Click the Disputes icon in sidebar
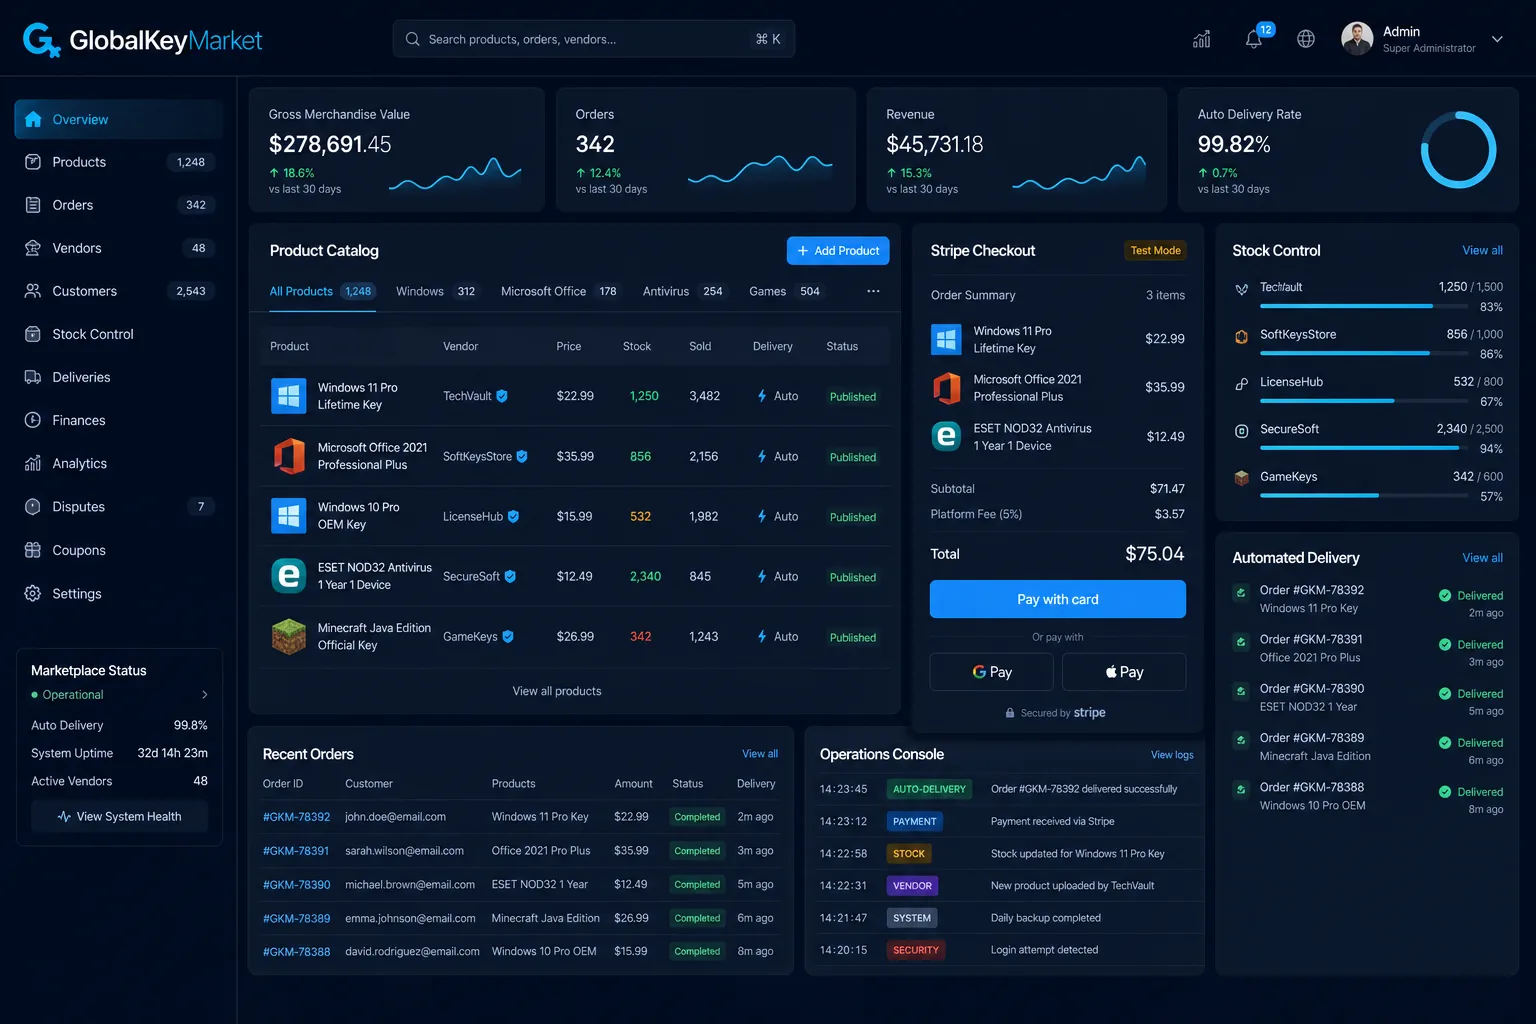This screenshot has height=1024, width=1536. click(33, 506)
